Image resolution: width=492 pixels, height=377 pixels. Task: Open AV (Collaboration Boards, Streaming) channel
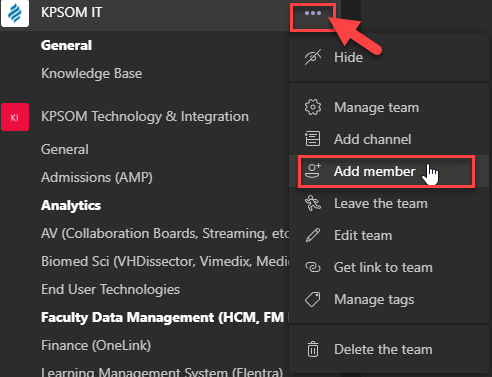(x=165, y=233)
